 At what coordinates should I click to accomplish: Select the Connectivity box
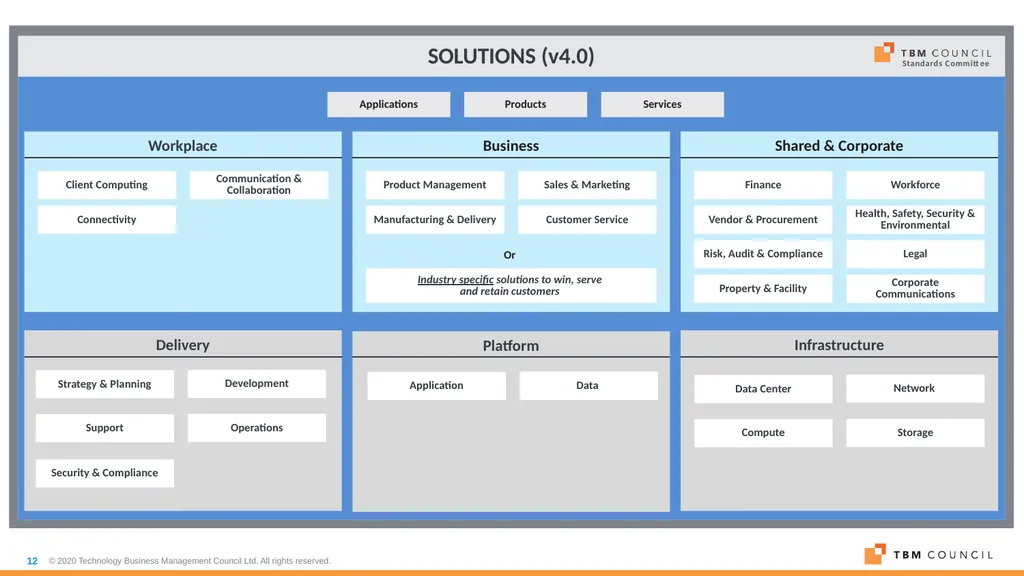tap(106, 219)
